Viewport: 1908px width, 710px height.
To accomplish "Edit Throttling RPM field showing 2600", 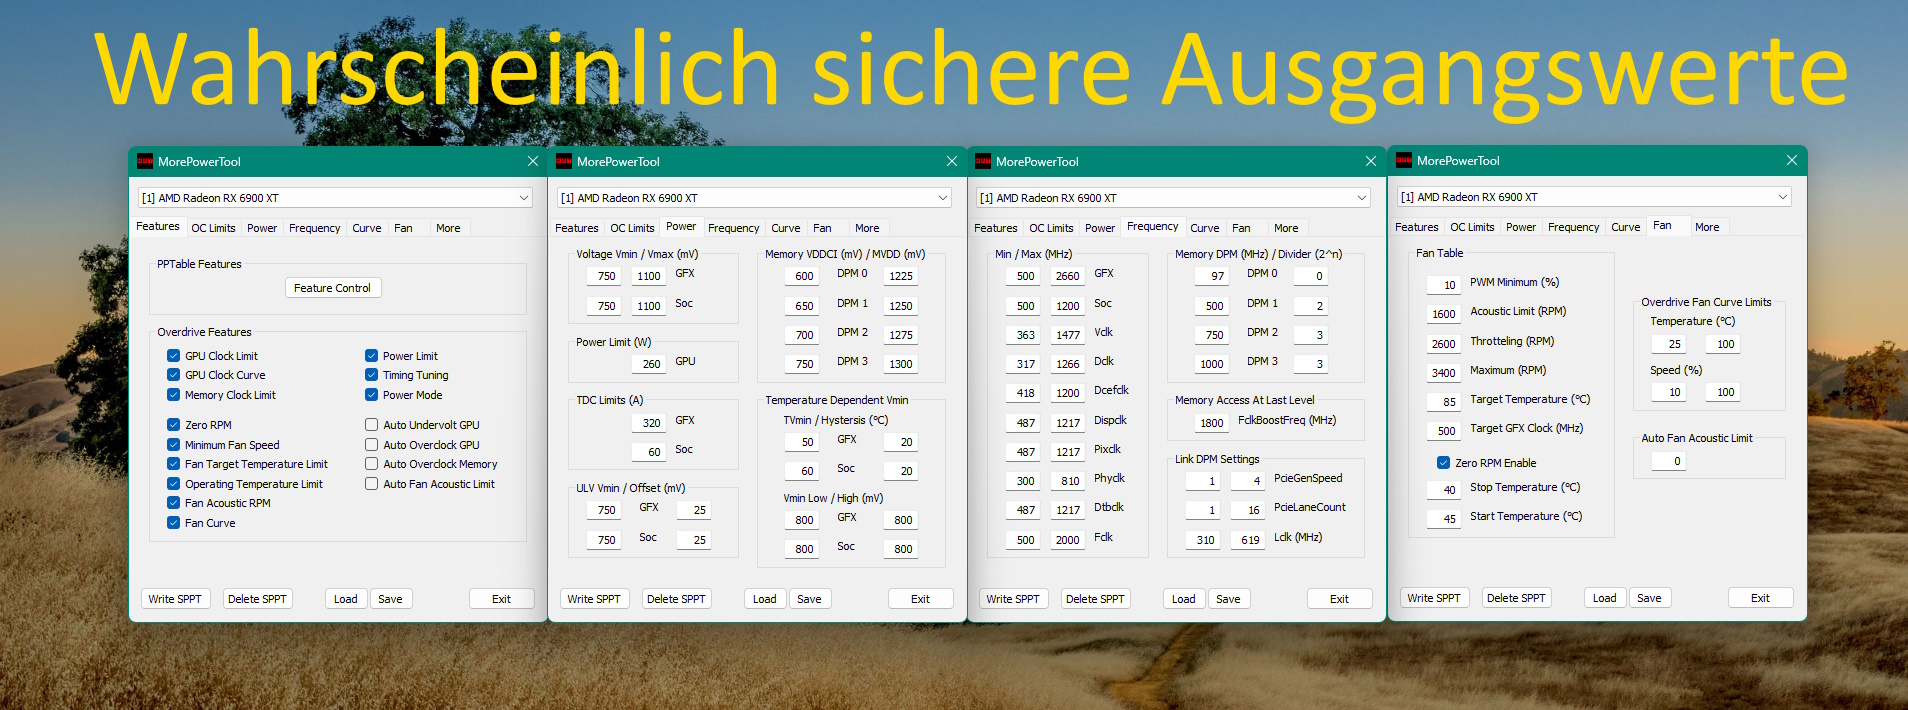I will coord(1443,344).
